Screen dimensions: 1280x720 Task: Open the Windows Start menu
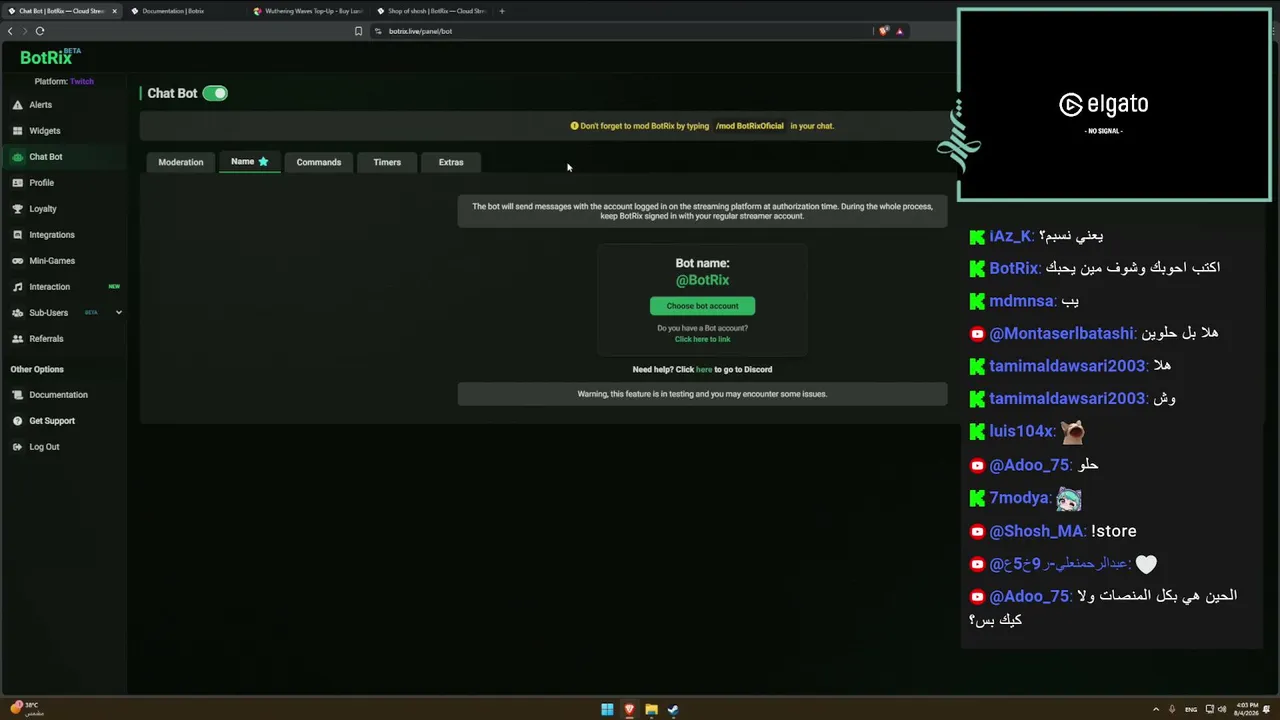pyautogui.click(x=607, y=710)
